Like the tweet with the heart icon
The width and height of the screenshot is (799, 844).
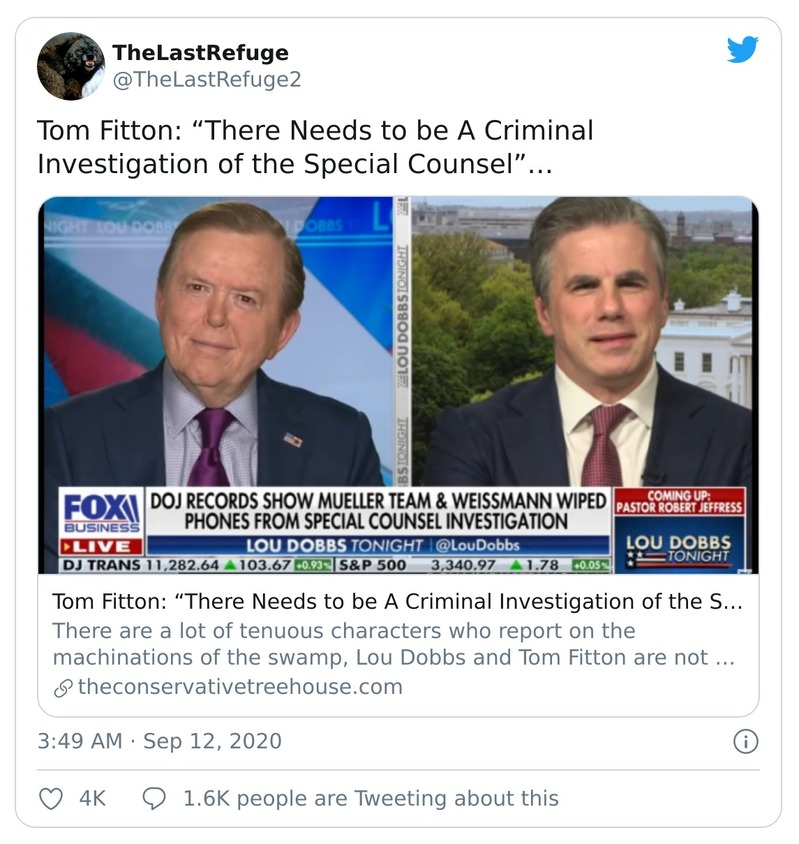[50, 798]
